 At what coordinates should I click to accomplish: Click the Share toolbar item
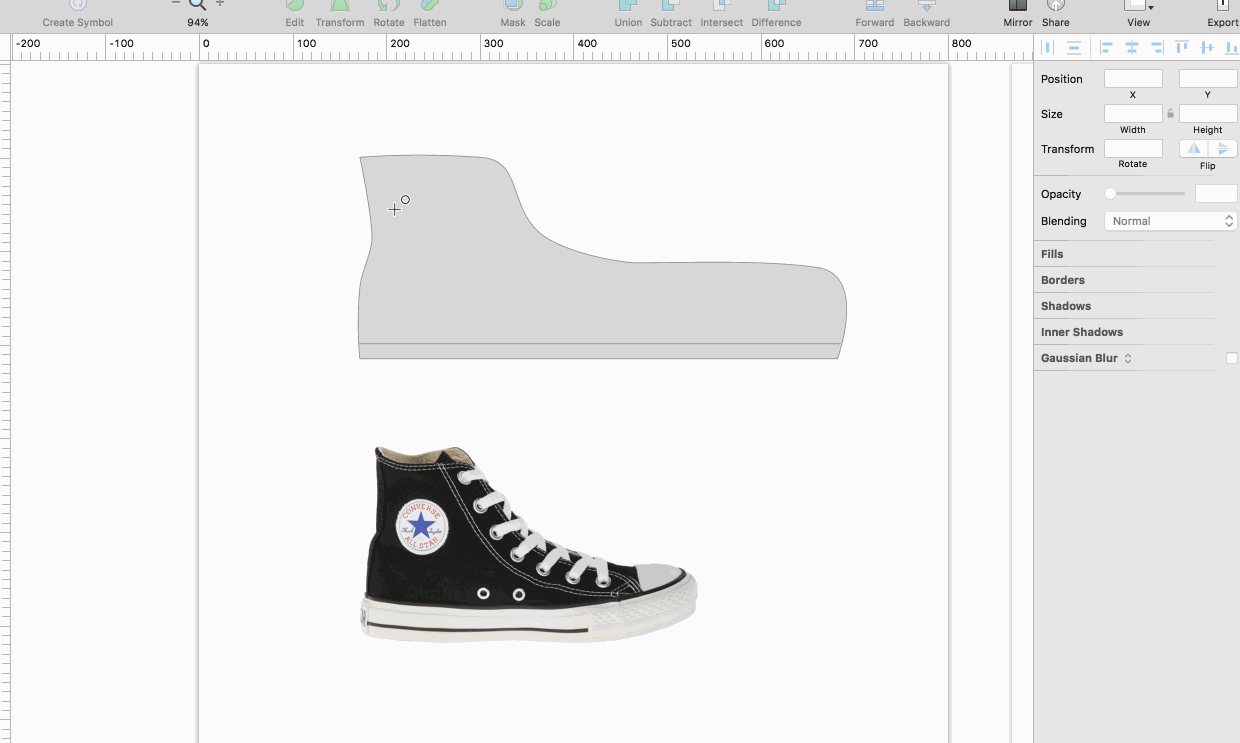(1056, 15)
